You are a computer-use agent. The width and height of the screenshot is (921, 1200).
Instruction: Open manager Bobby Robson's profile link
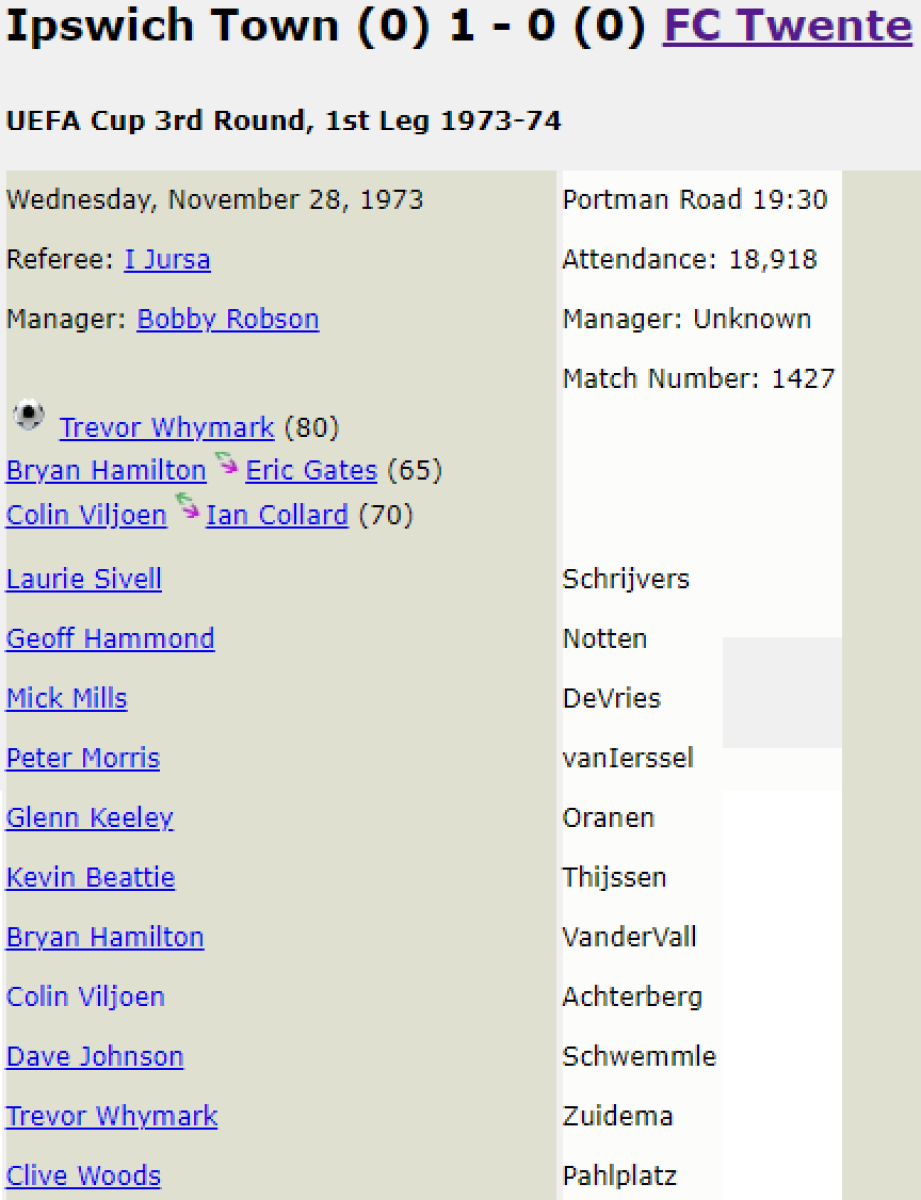coord(228,319)
